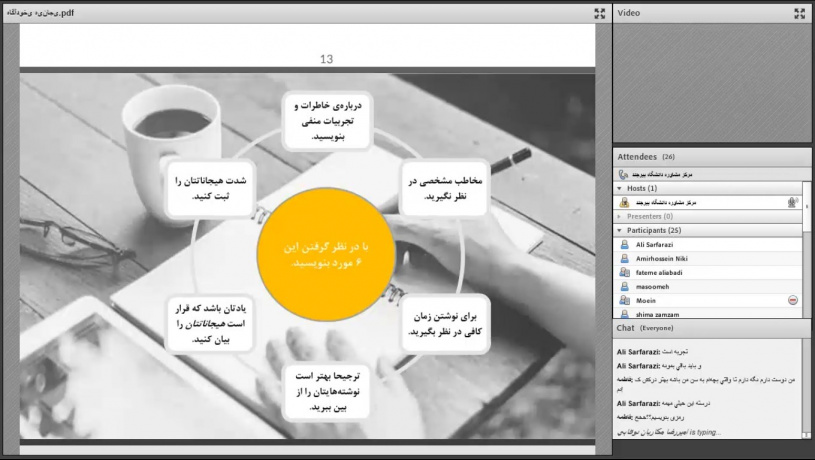This screenshot has width=815, height=460.
Task: Click the typing indicator line in chat
Action: coord(669,432)
